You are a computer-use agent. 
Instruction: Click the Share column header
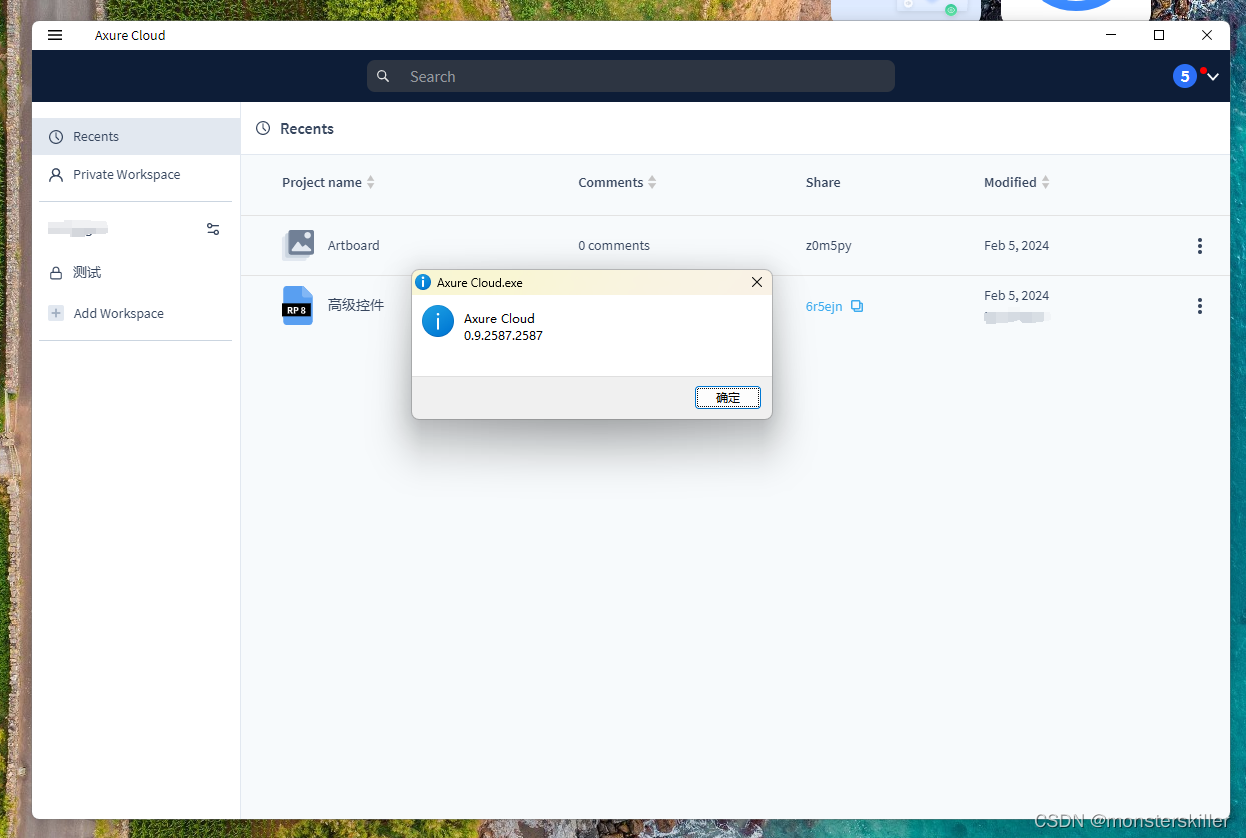click(x=823, y=182)
